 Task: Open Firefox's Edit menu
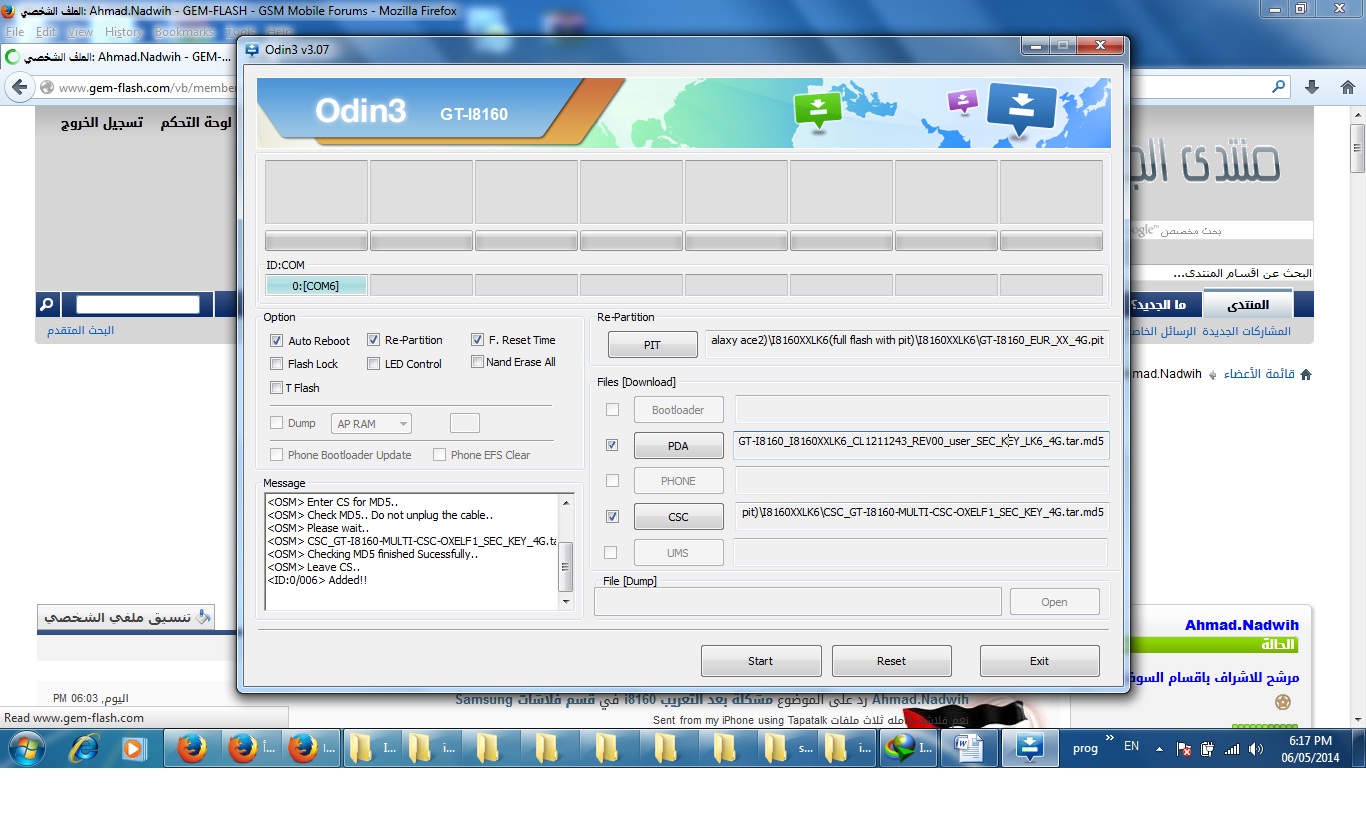coord(46,32)
